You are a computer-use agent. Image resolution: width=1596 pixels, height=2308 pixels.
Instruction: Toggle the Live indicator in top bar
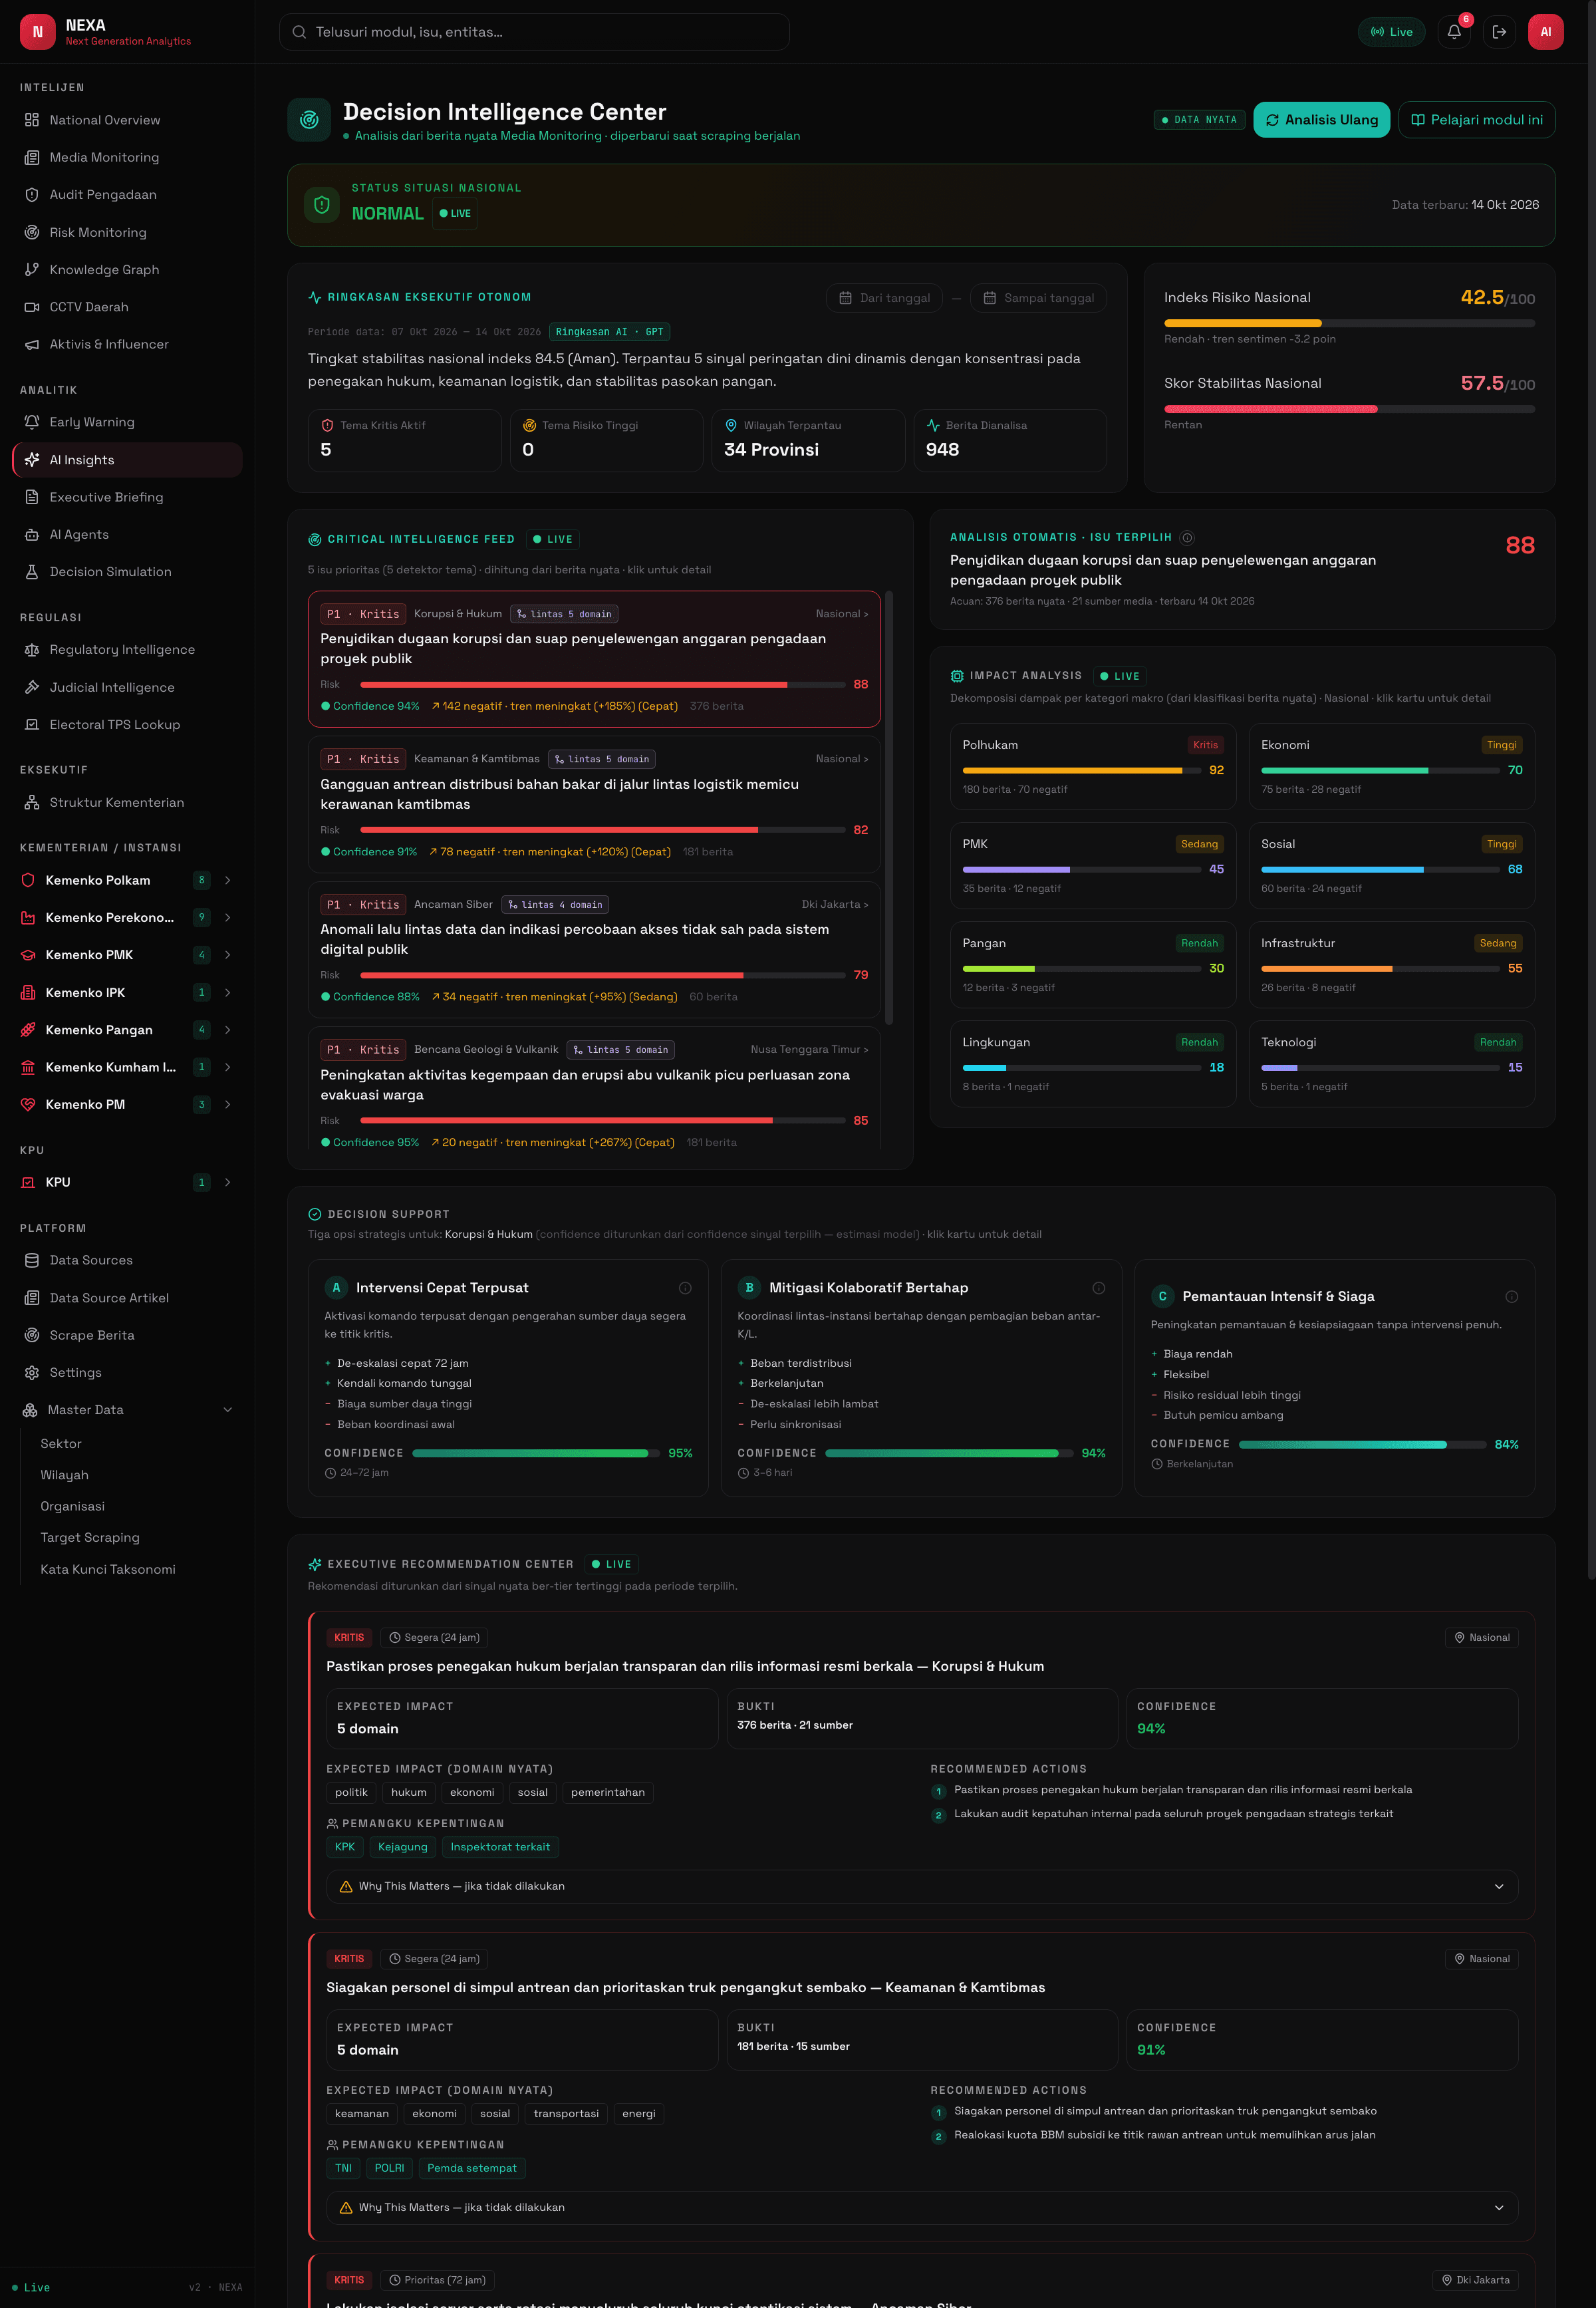click(x=1391, y=32)
